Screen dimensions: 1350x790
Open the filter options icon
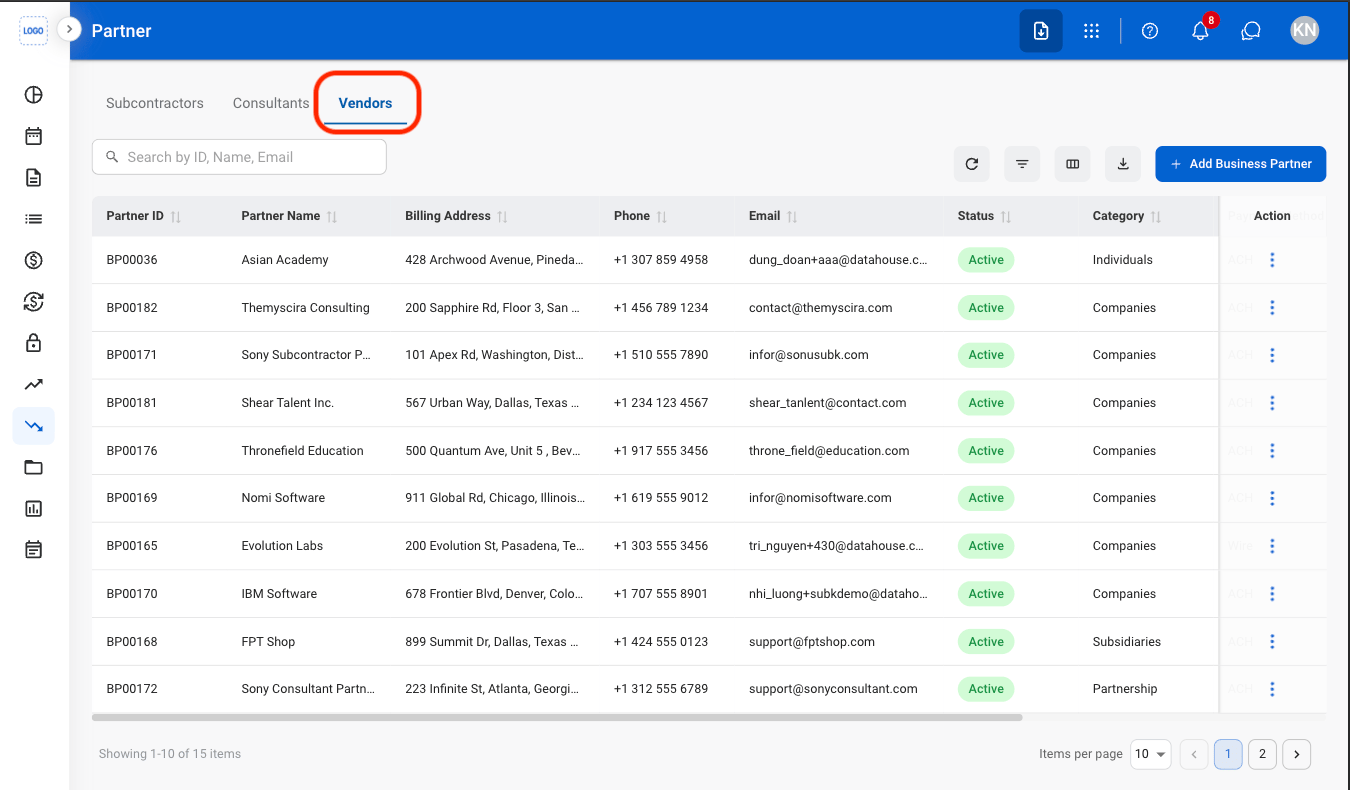pos(1022,164)
